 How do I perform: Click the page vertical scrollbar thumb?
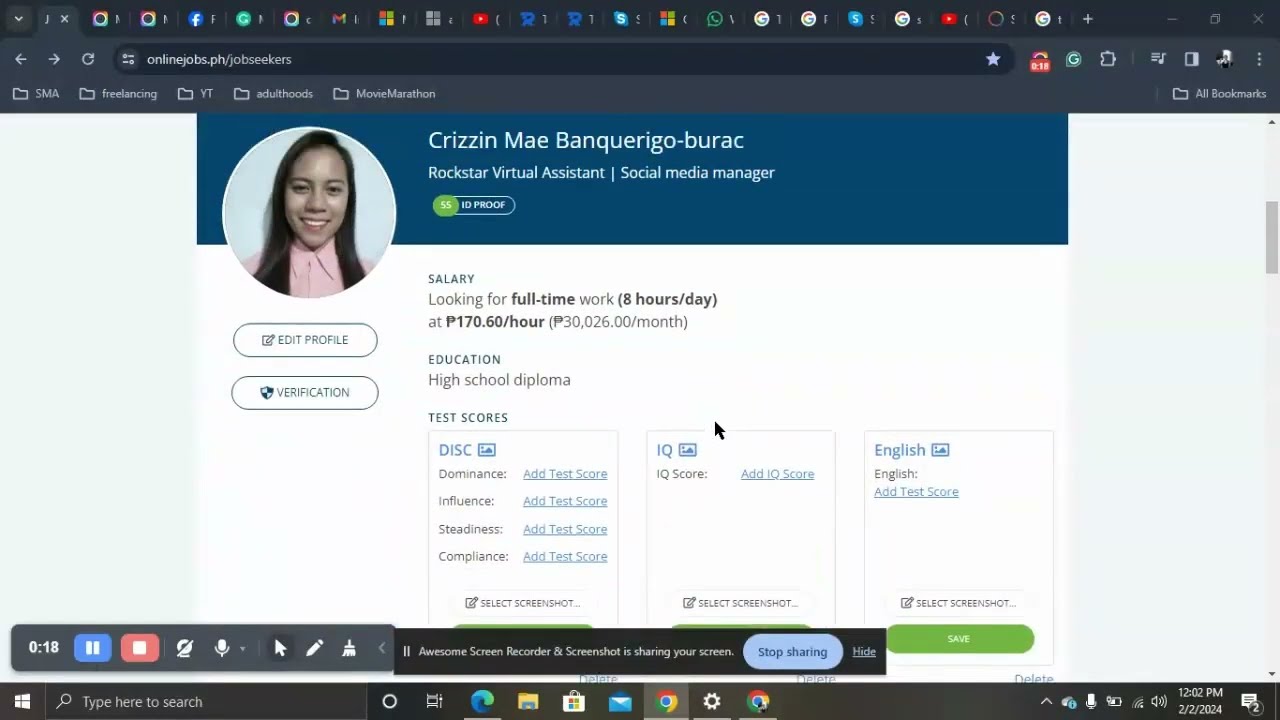(1272, 237)
